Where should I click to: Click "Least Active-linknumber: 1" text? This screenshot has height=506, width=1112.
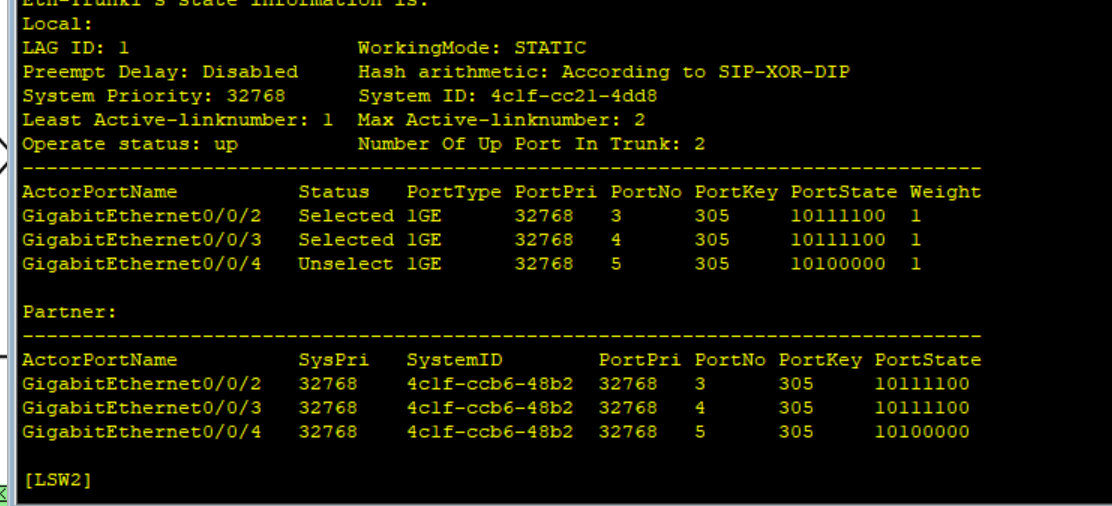pos(177,120)
